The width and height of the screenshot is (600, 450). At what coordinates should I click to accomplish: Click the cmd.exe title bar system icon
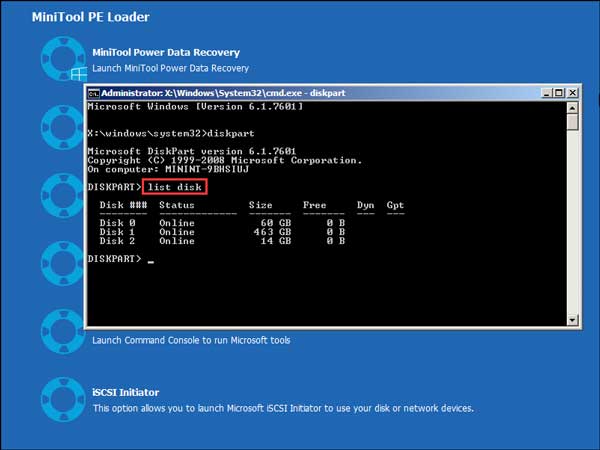[94, 93]
